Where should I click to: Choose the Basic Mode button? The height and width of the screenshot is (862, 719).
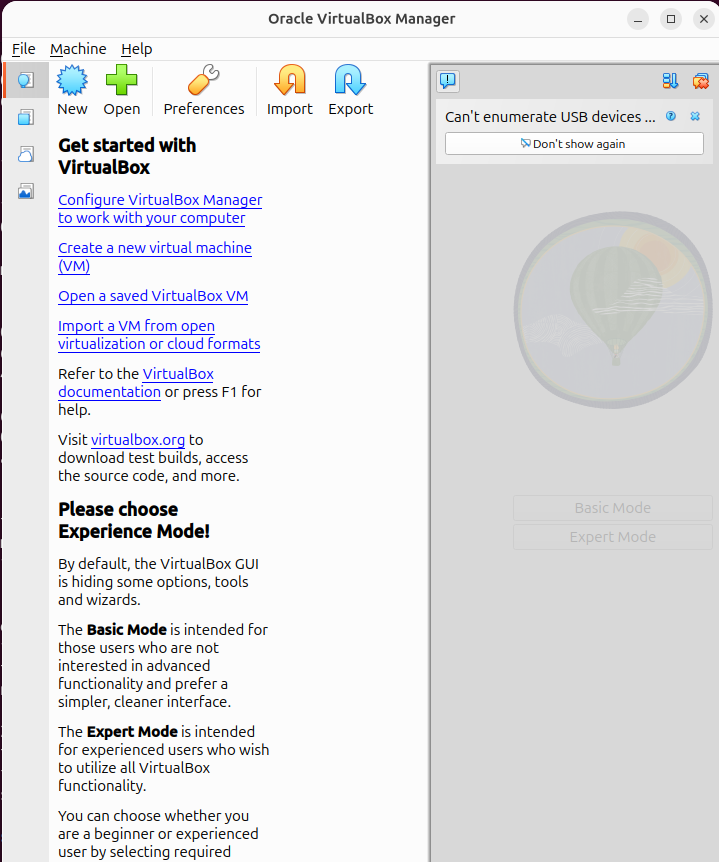tap(613, 508)
